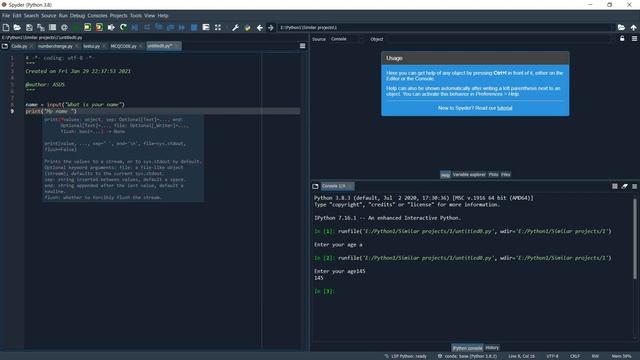Run current cell and advance icon
Screen dimensions: 640x360
pos(99,27)
